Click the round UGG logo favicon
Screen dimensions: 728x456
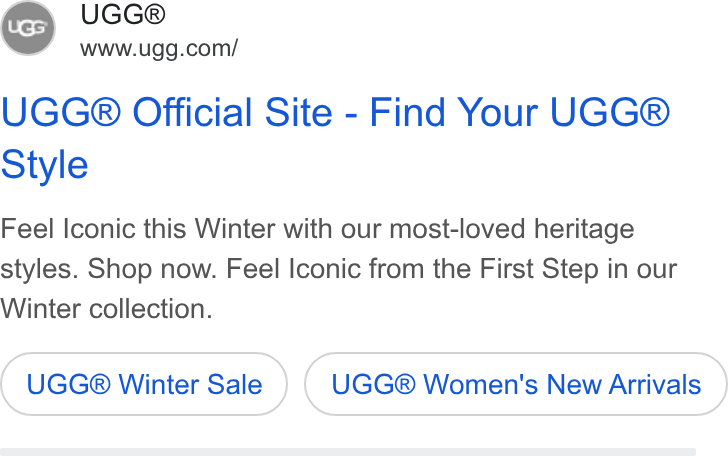click(x=28, y=28)
